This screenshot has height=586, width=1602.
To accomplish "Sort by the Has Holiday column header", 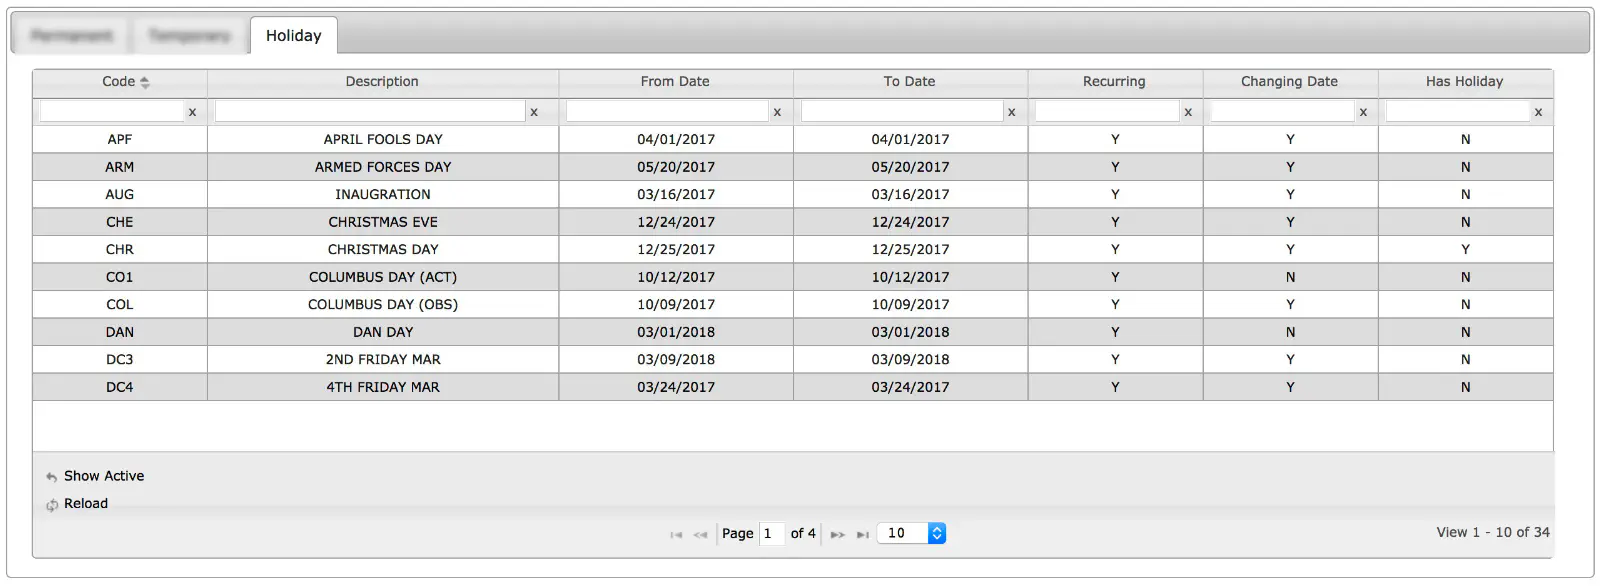I will [1464, 81].
